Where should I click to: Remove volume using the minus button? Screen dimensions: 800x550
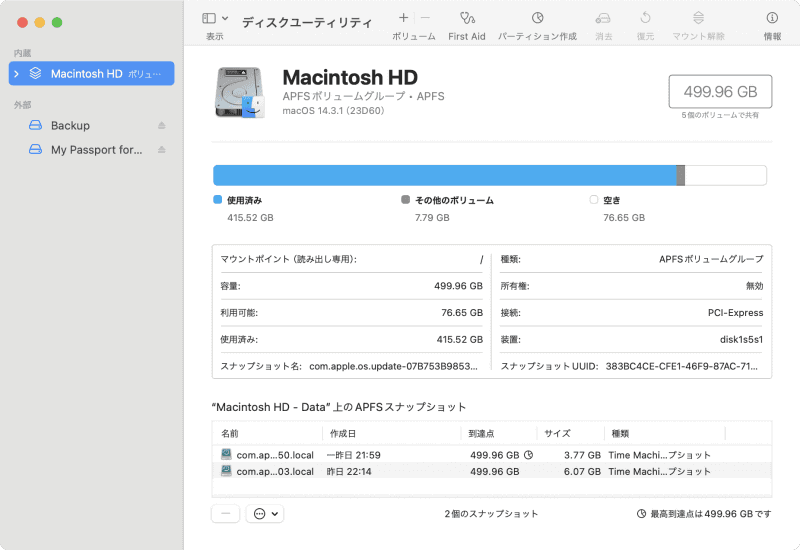(425, 18)
